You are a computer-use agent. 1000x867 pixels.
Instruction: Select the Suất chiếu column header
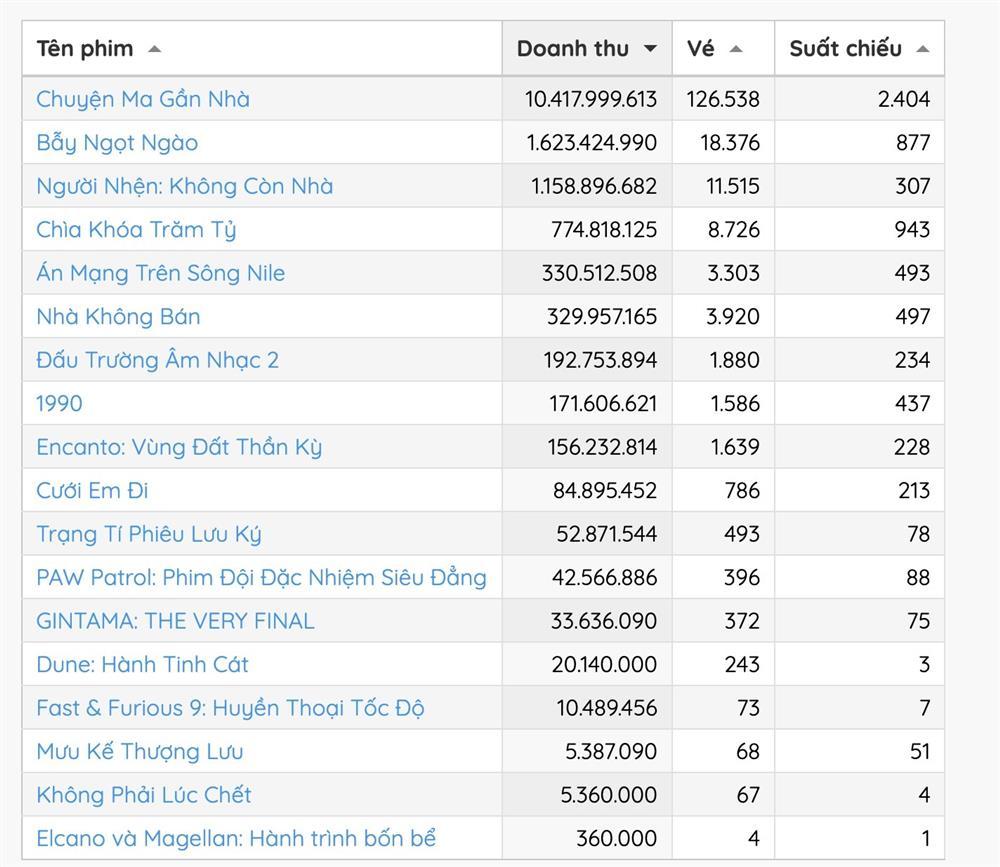pos(845,48)
